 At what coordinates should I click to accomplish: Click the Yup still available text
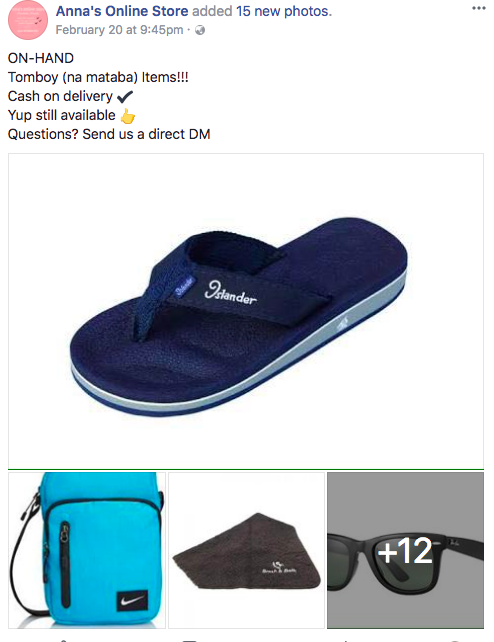[62, 115]
